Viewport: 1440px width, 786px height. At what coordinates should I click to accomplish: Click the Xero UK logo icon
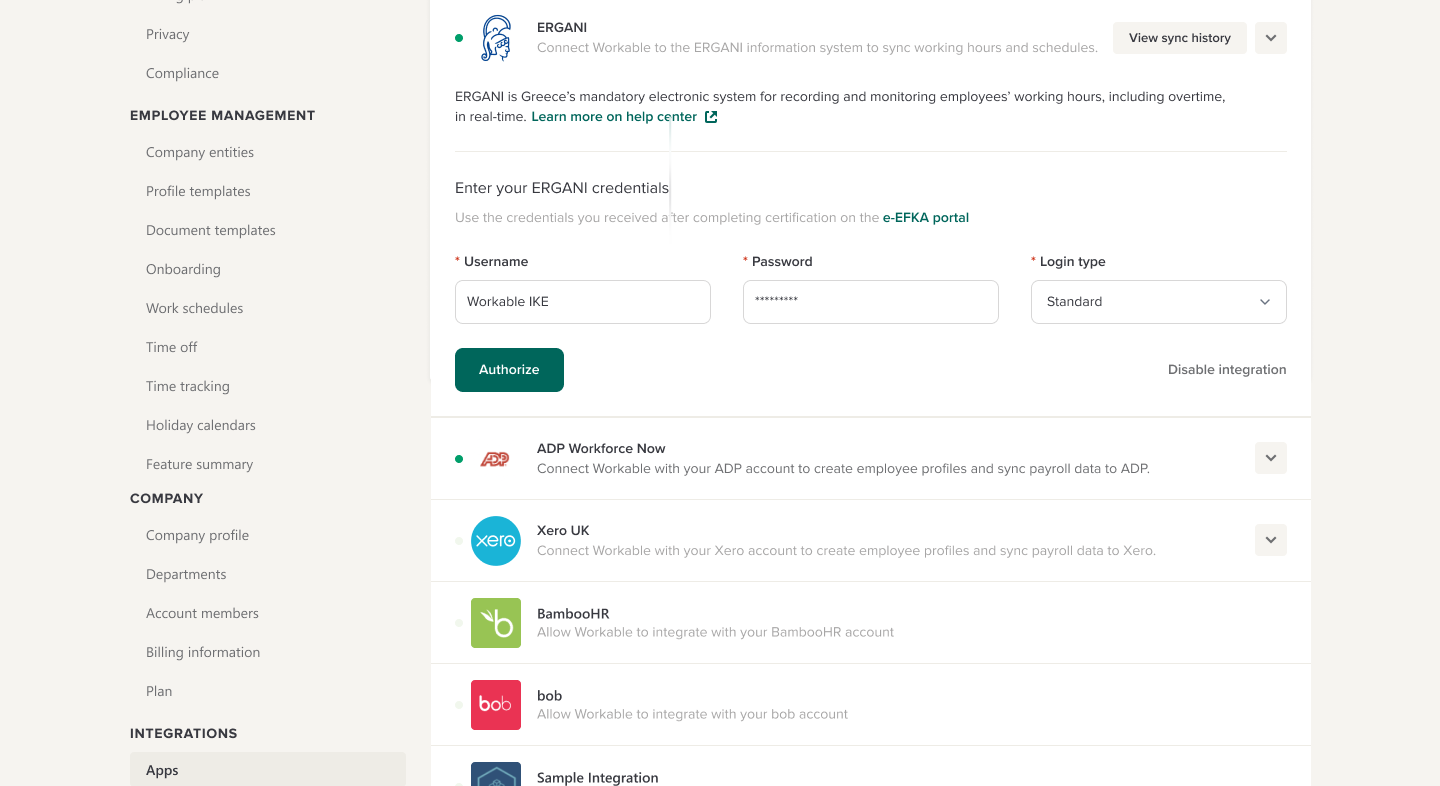[x=496, y=541]
